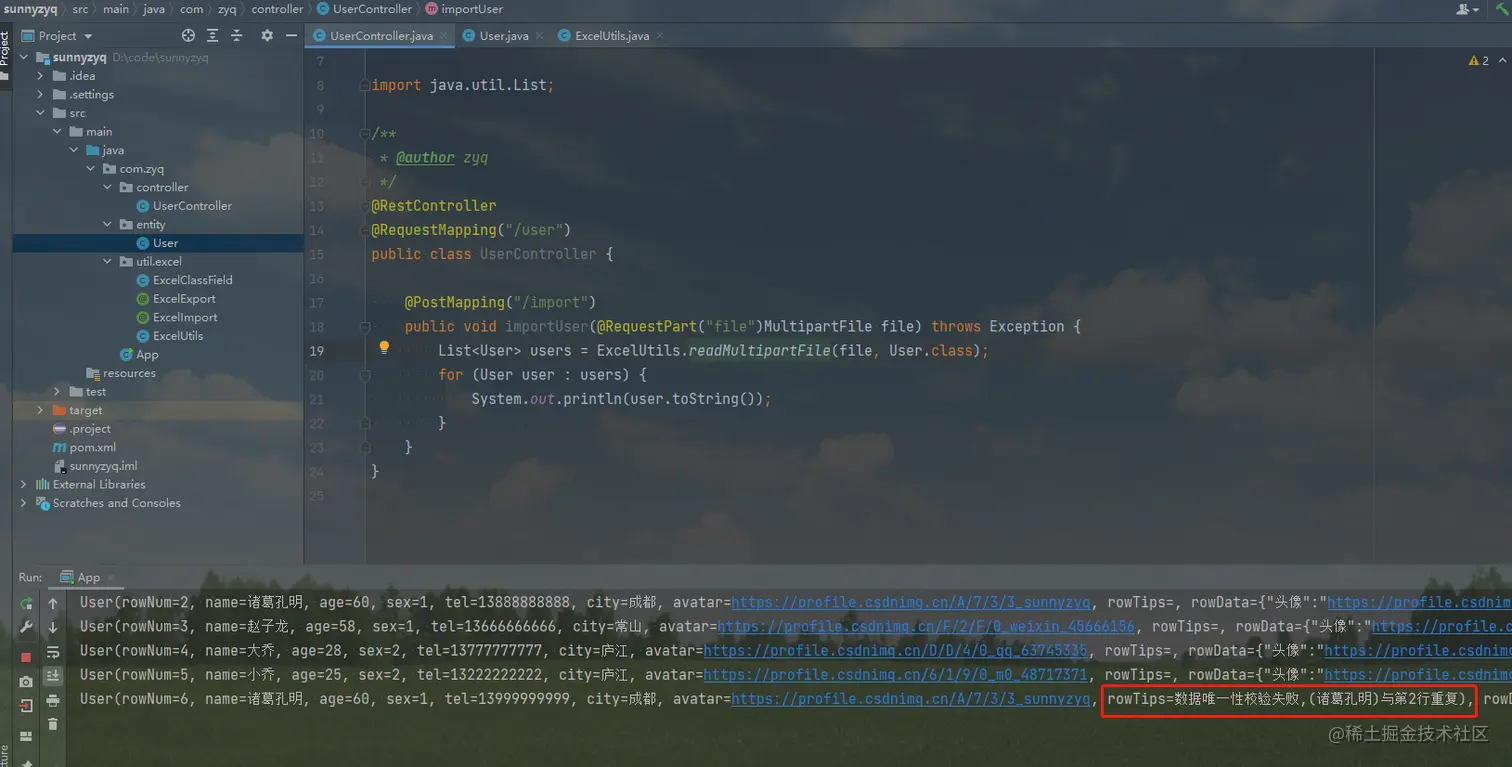
Task: Click the Run panel layout icon
Action: (26, 736)
